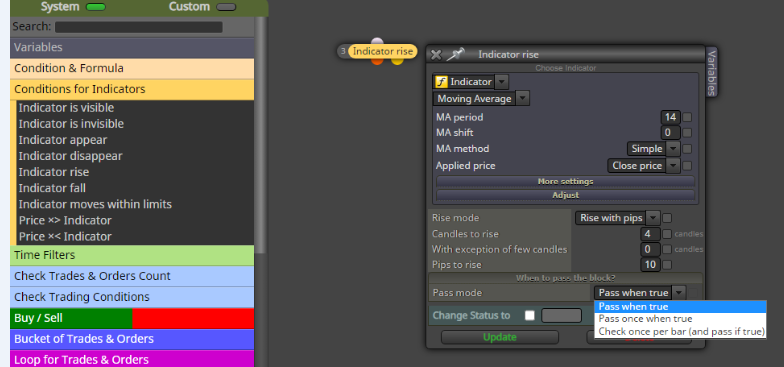The image size is (784, 367).
Task: Enable the Change Status to checkbox
Action: 530,316
